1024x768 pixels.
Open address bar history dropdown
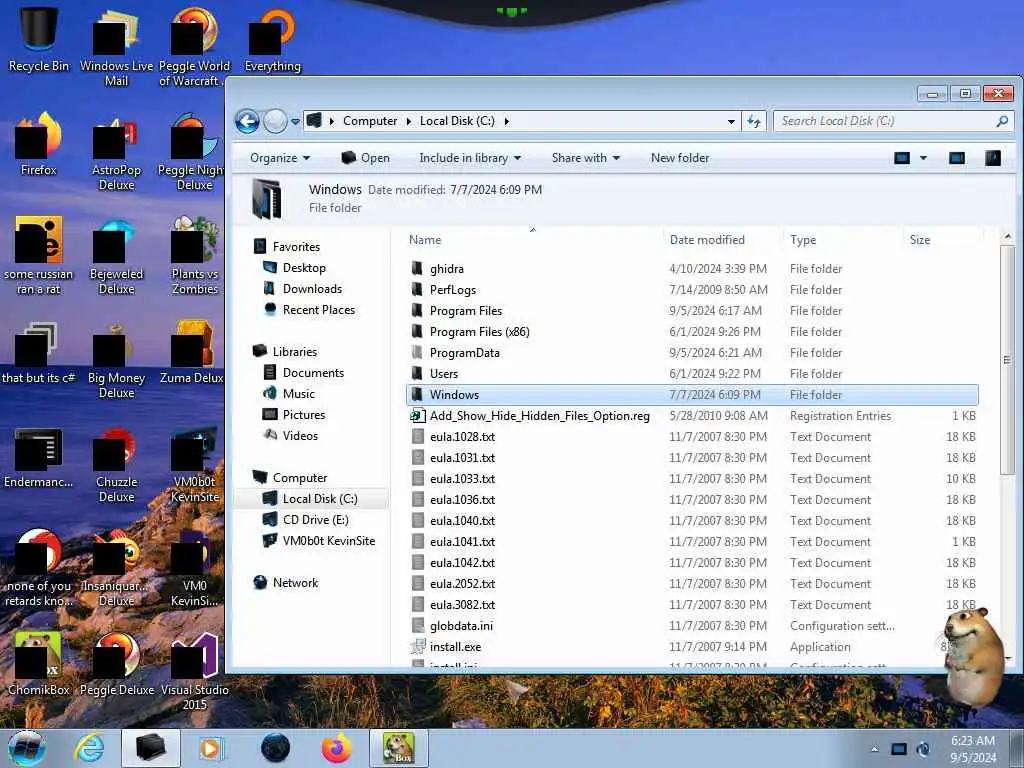click(731, 121)
